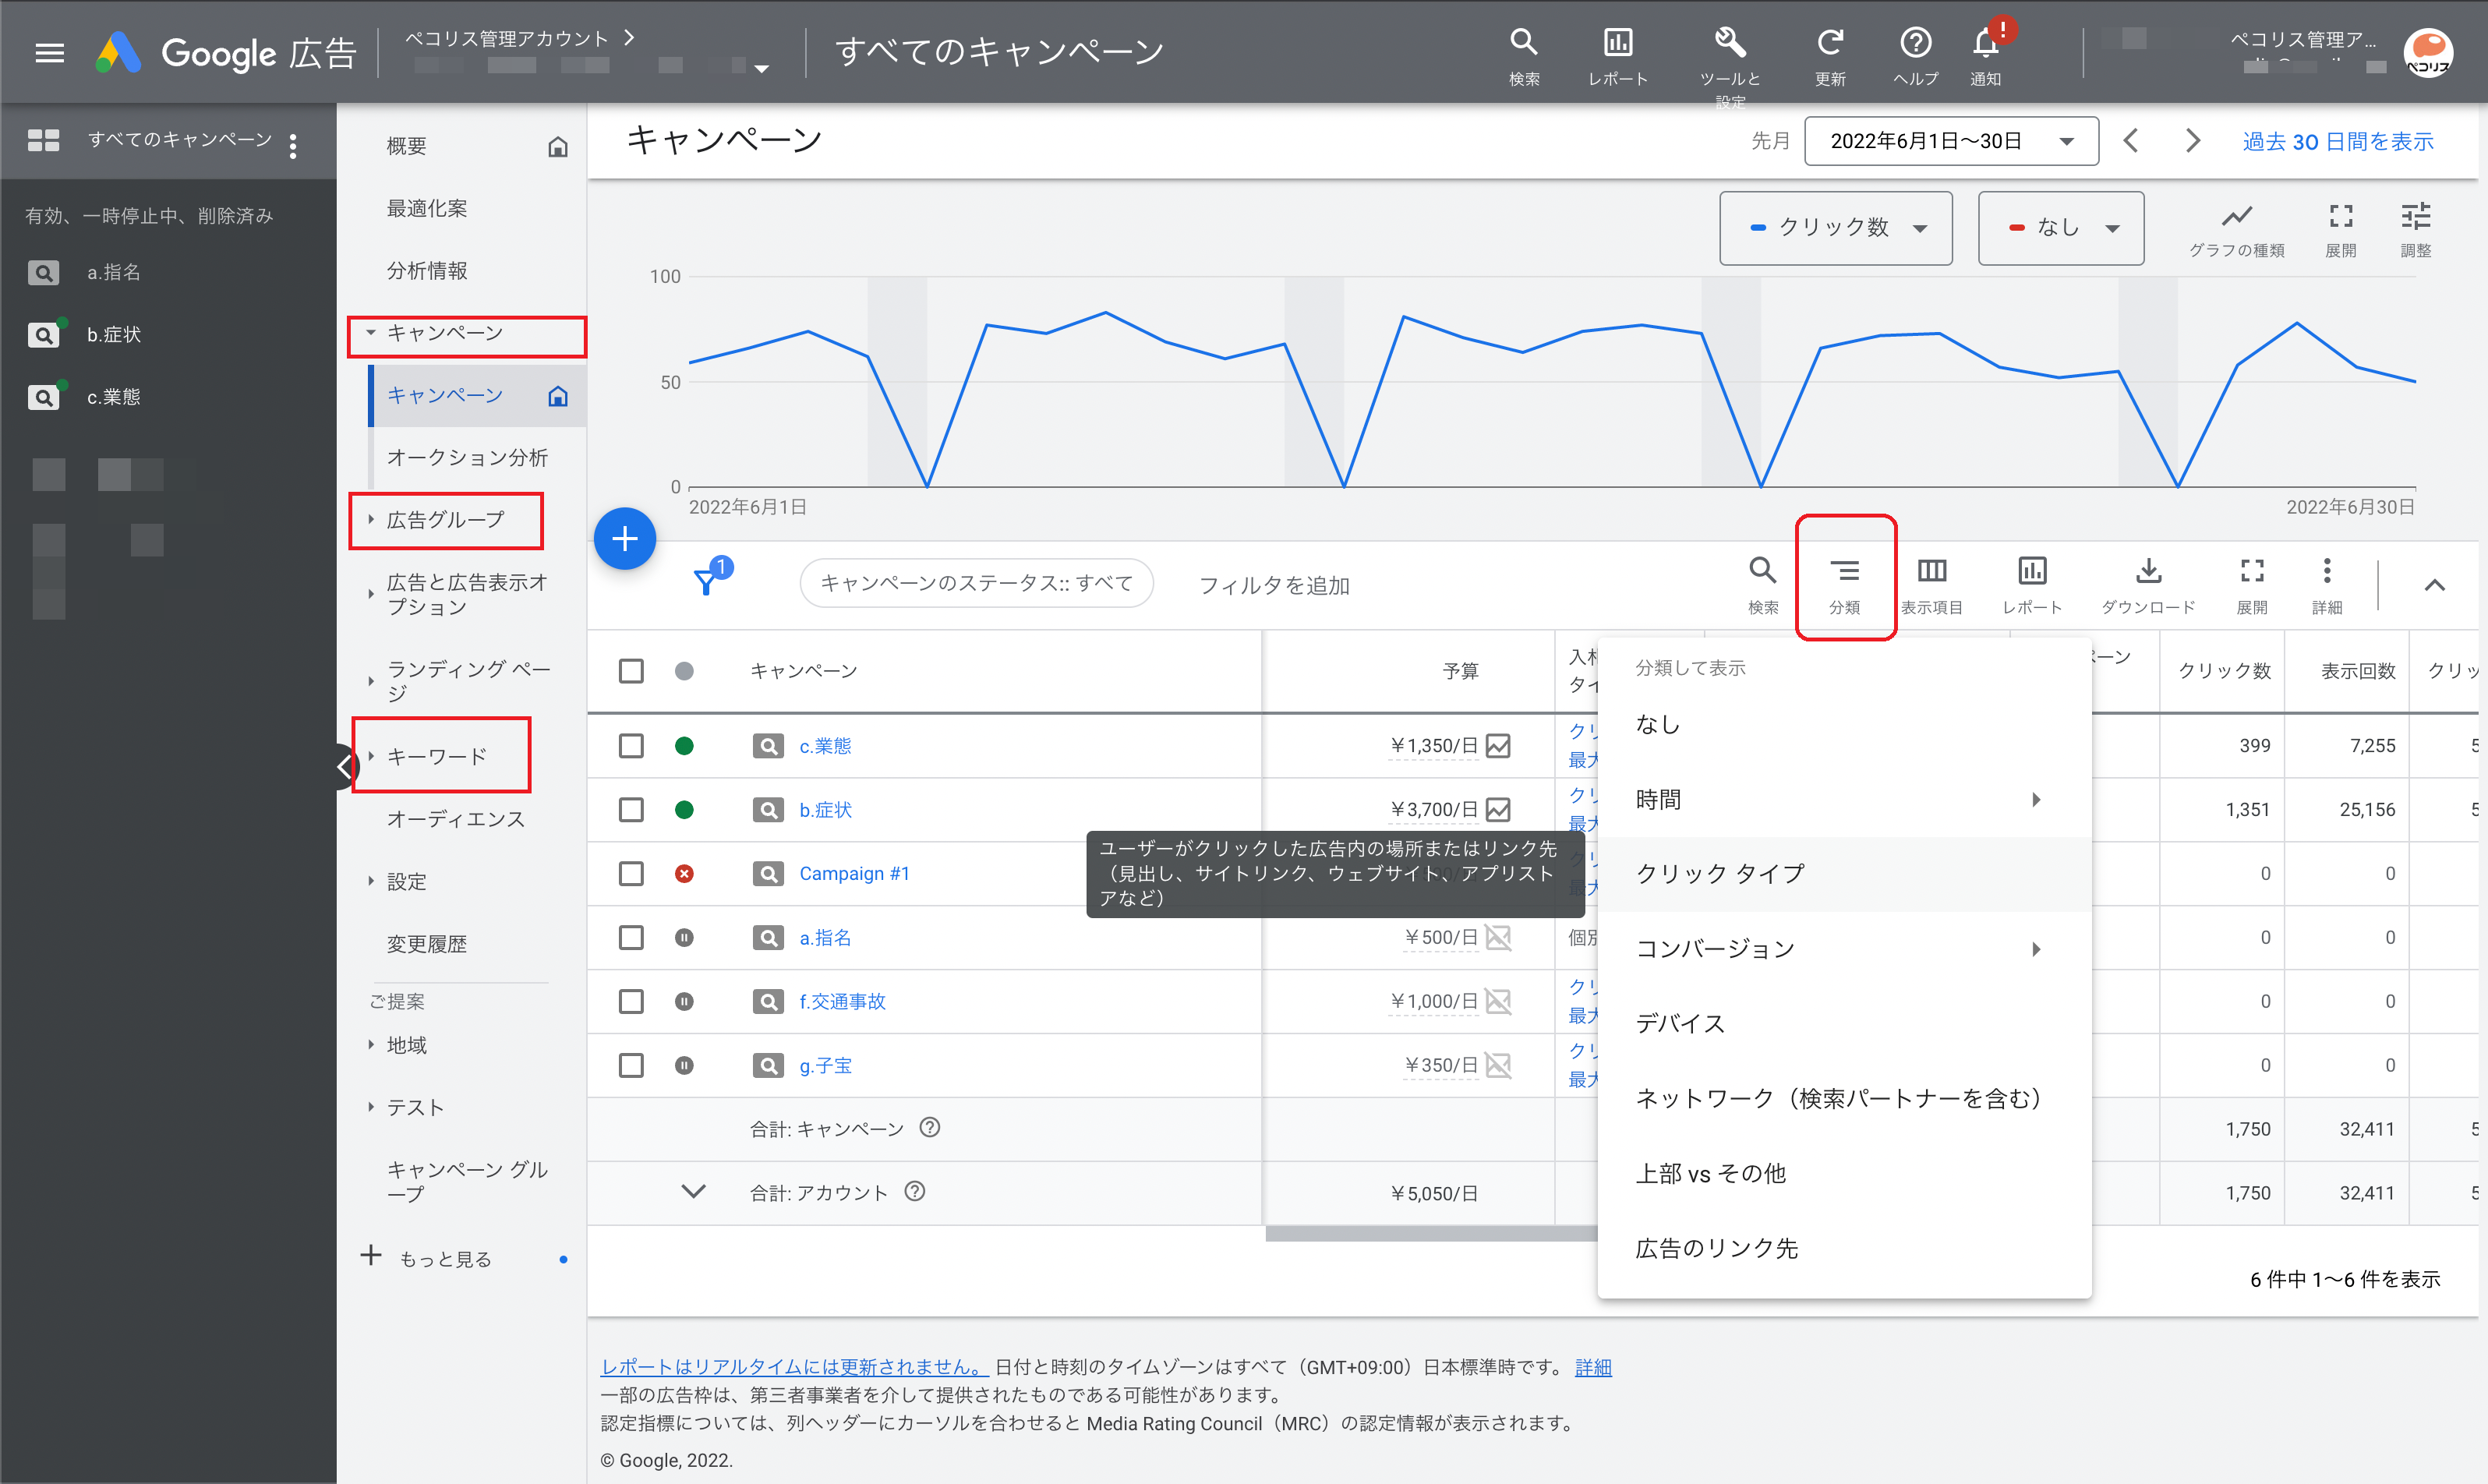Choose デバイス from the segment menu
The height and width of the screenshot is (1484, 2488).
tap(1680, 1024)
